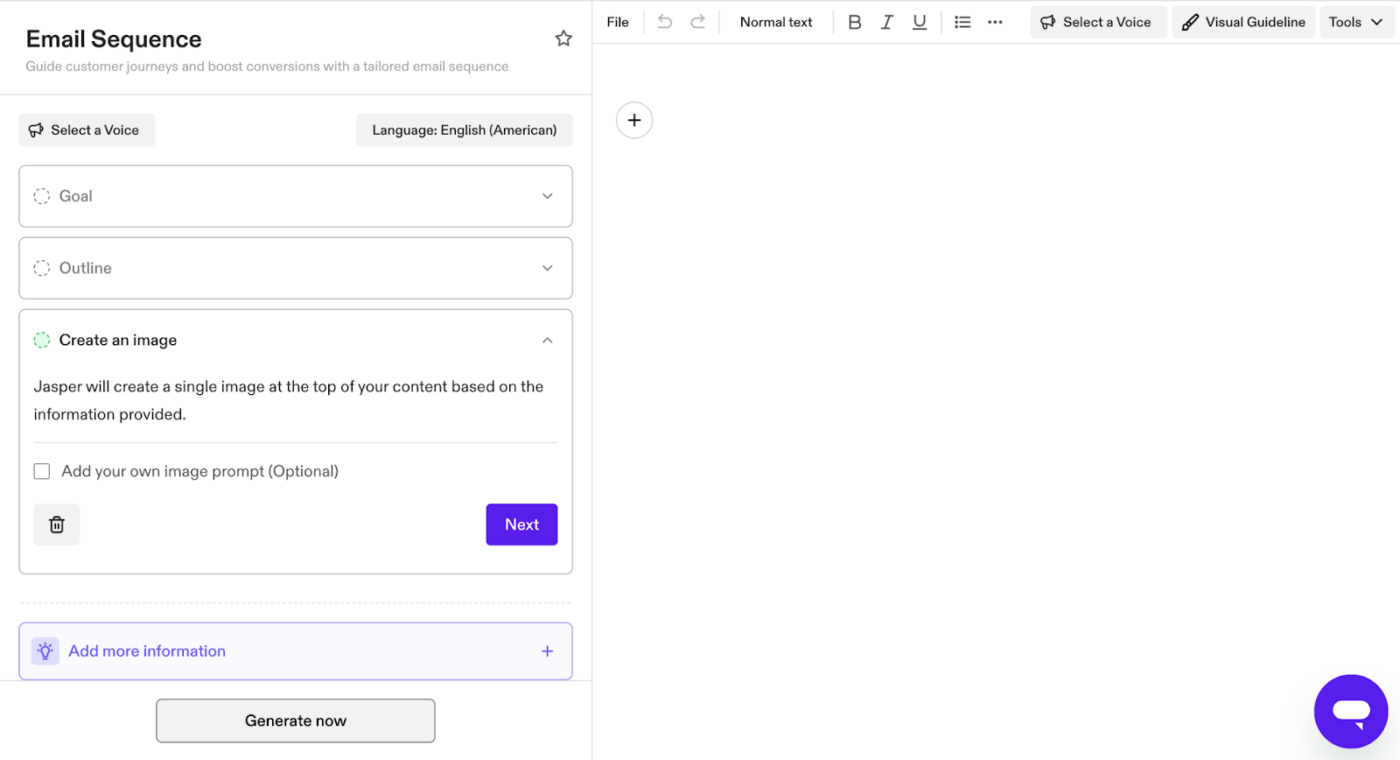Click the plus circle to add content block

click(x=634, y=120)
